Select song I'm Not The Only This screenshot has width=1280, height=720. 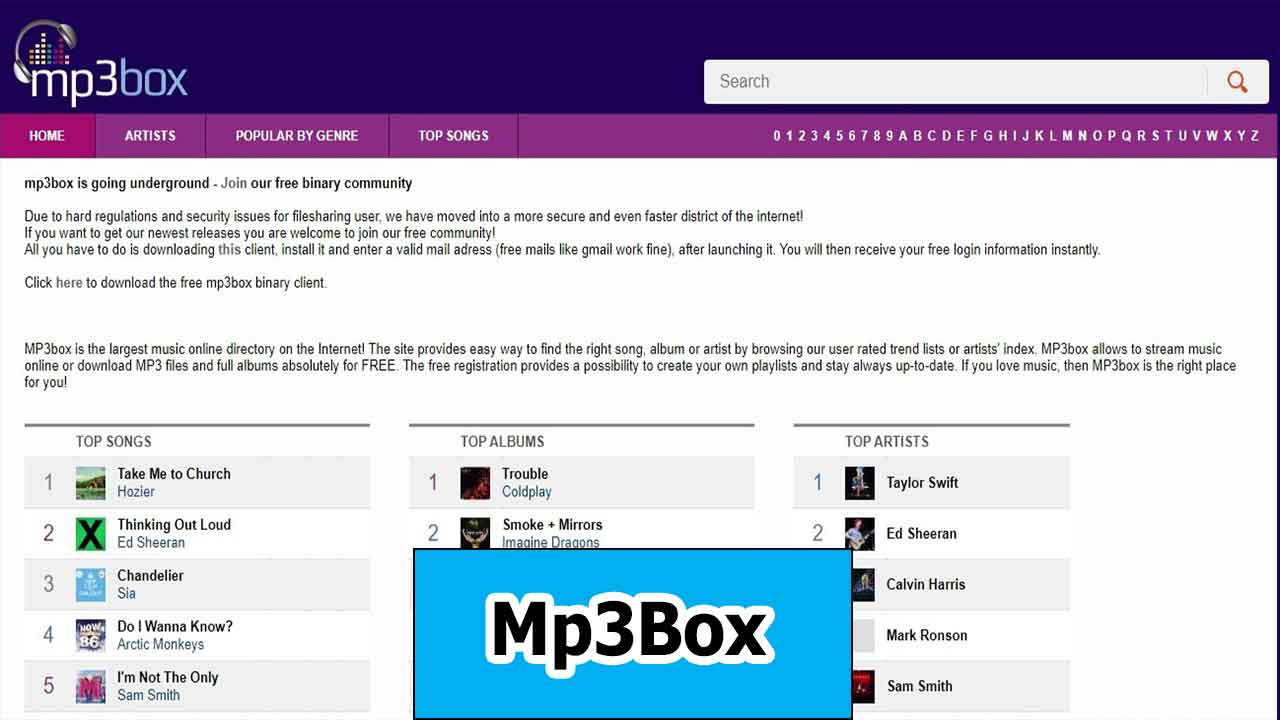click(x=167, y=678)
